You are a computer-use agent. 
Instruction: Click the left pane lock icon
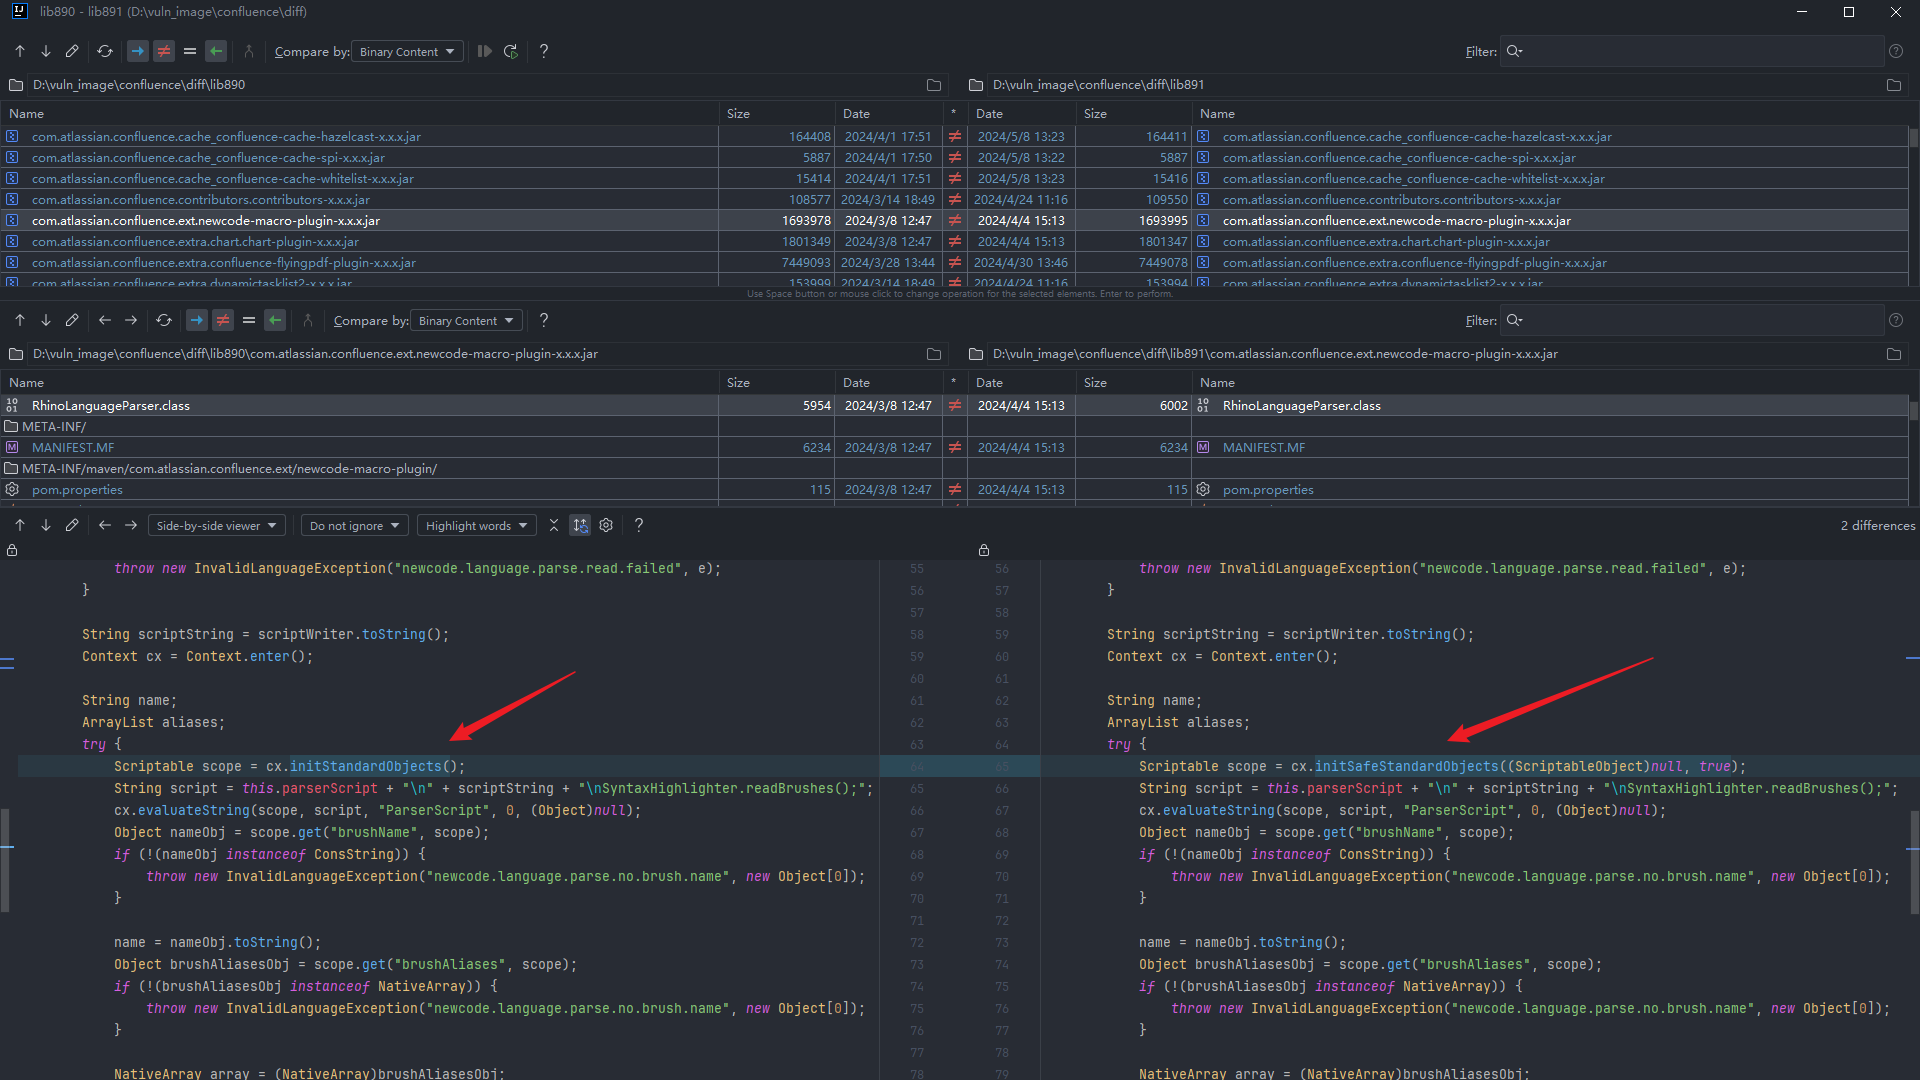12,551
